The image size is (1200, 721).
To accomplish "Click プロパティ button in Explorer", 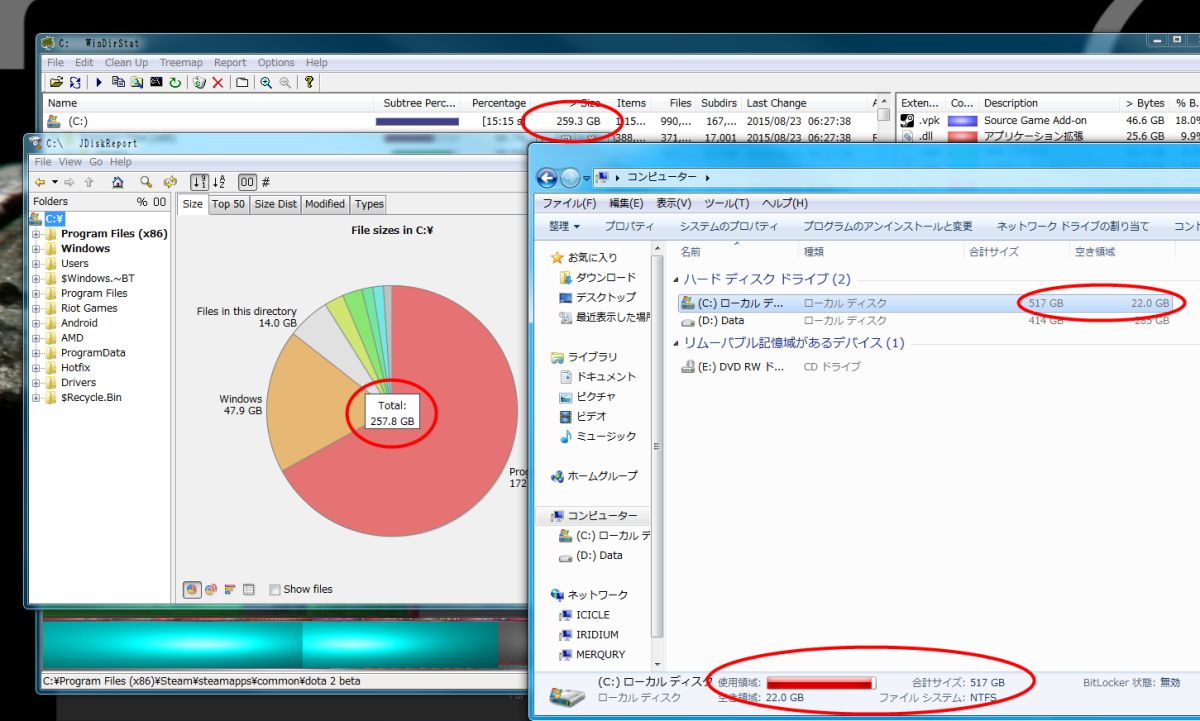I will pyautogui.click(x=629, y=226).
